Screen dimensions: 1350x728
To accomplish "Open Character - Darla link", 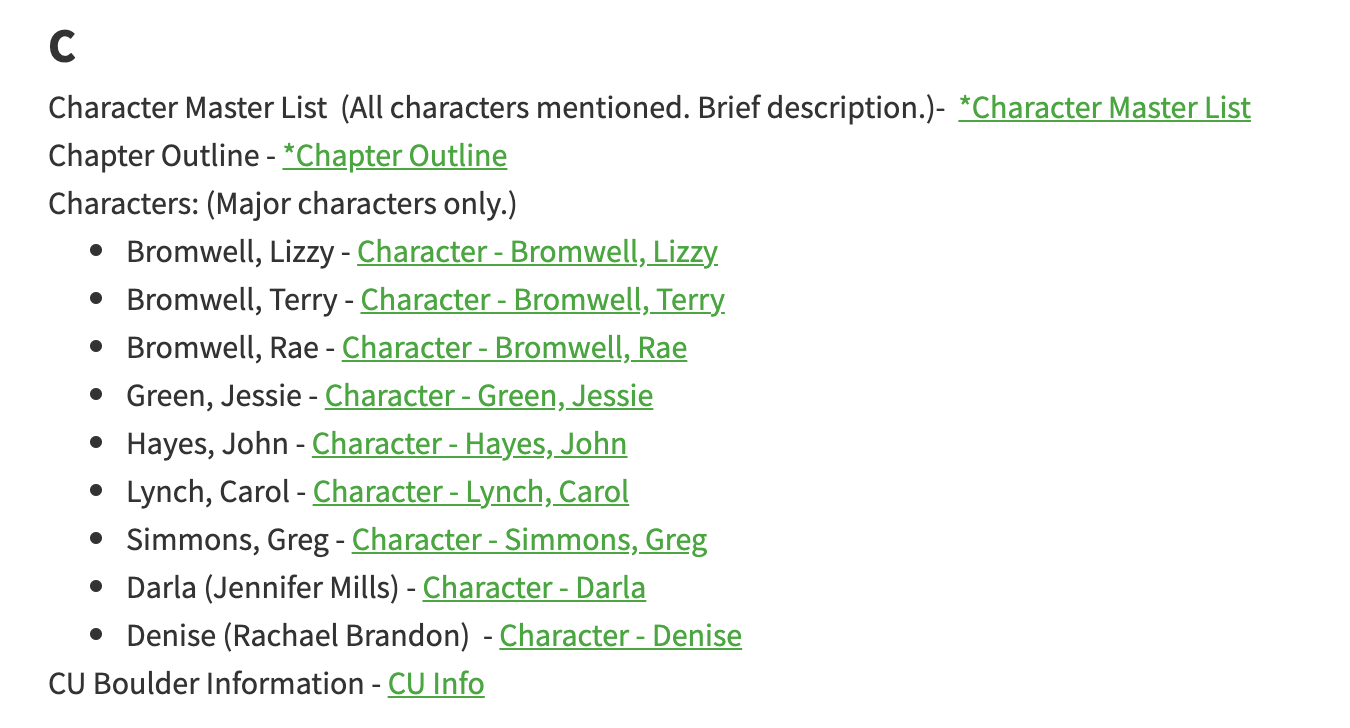I will pos(534,587).
